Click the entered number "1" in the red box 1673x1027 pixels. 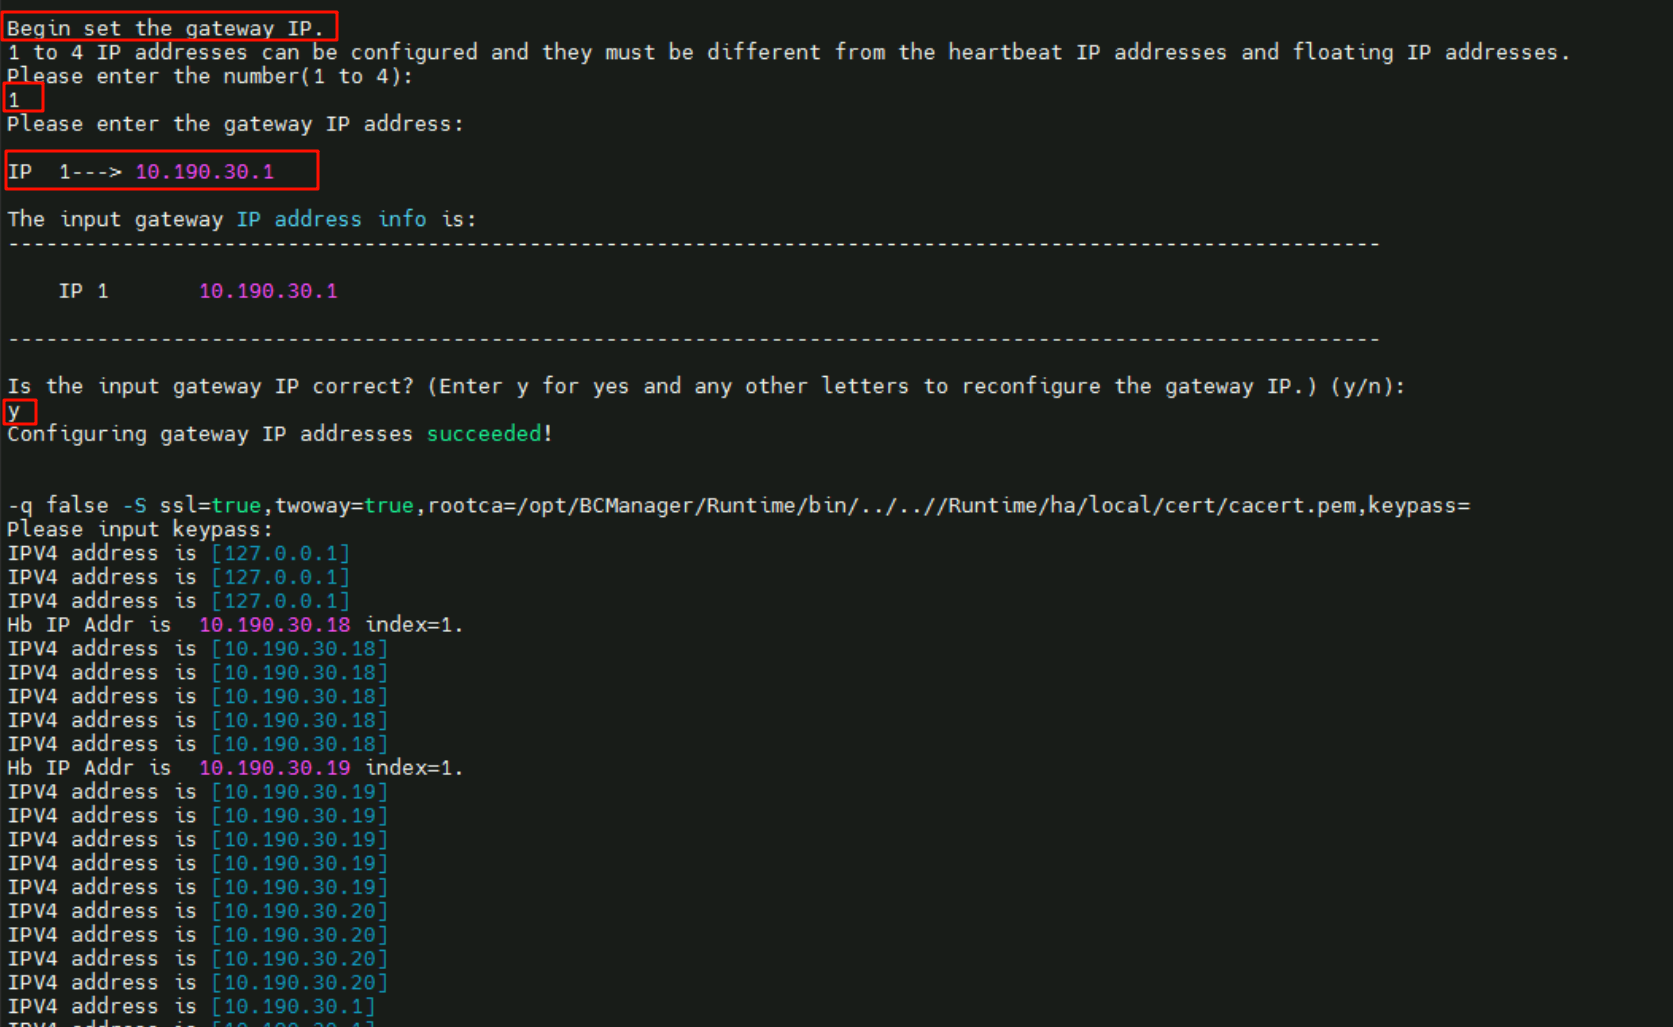tap(15, 99)
